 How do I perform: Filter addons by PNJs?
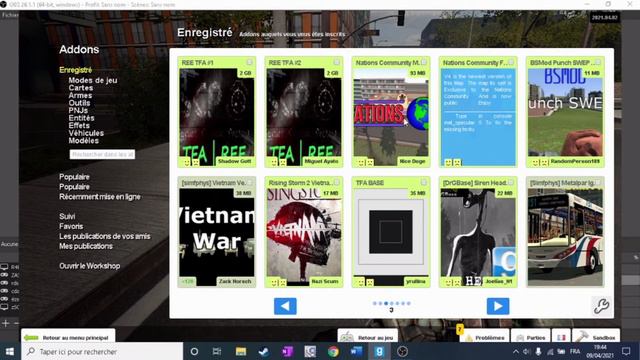pyautogui.click(x=78, y=110)
